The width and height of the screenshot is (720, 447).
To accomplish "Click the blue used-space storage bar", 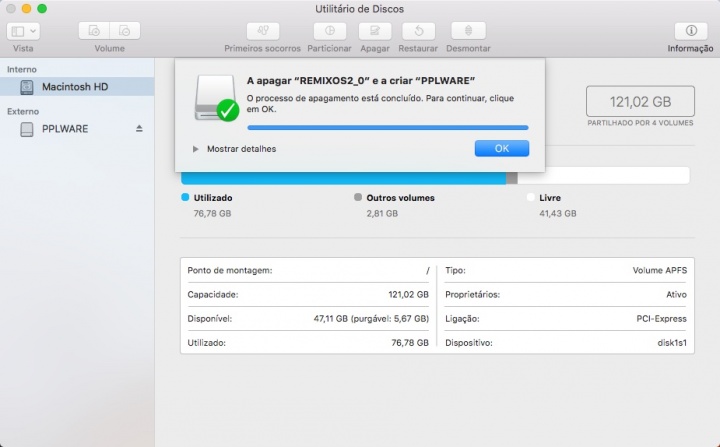I will pyautogui.click(x=342, y=178).
